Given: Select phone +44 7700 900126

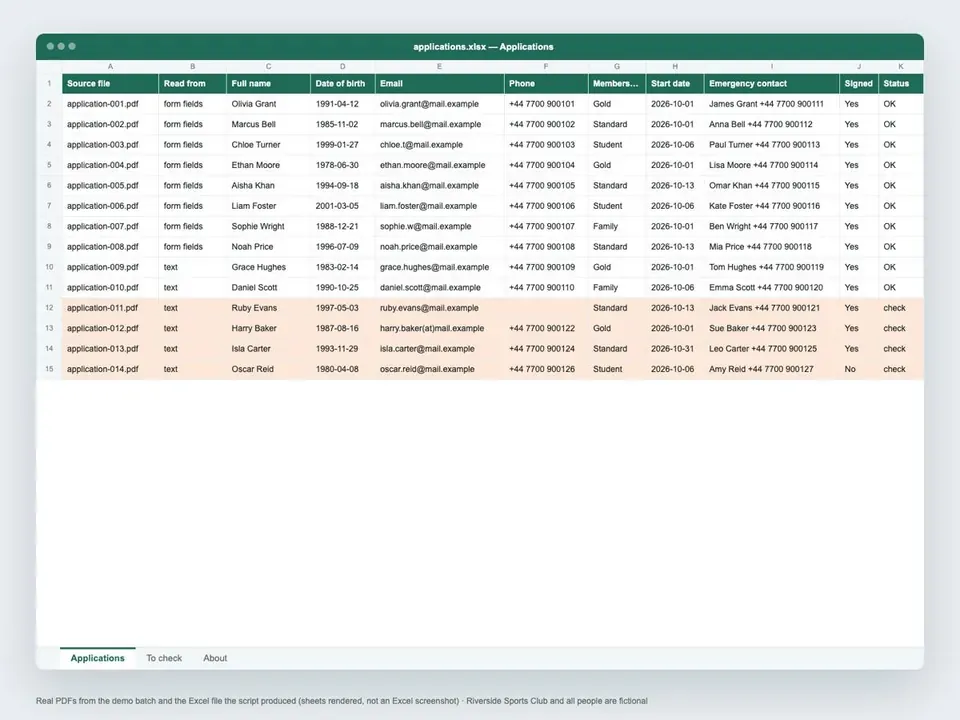Looking at the screenshot, I should 546,369.
